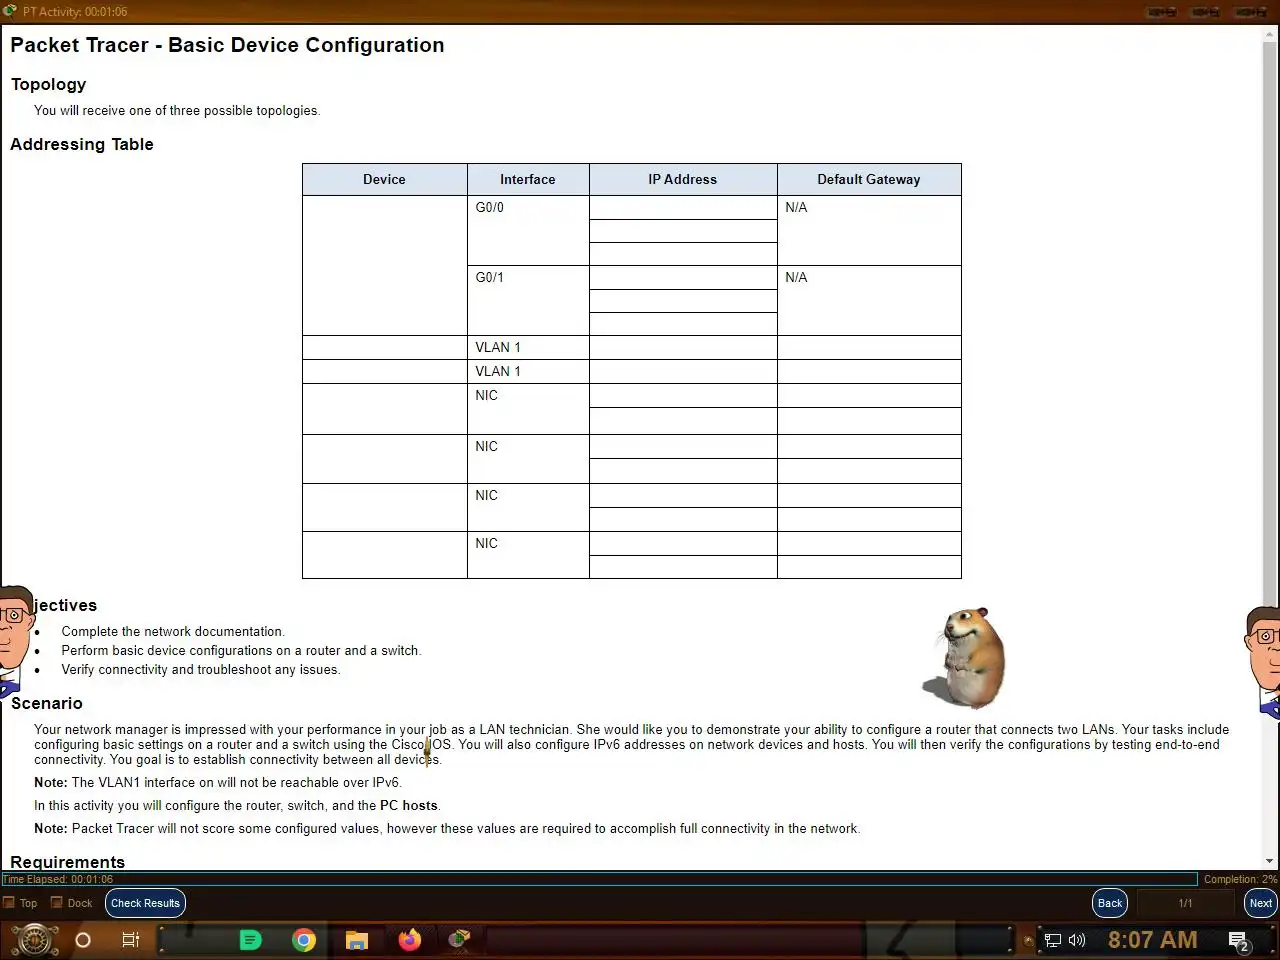Click the Requirements heading

68,862
